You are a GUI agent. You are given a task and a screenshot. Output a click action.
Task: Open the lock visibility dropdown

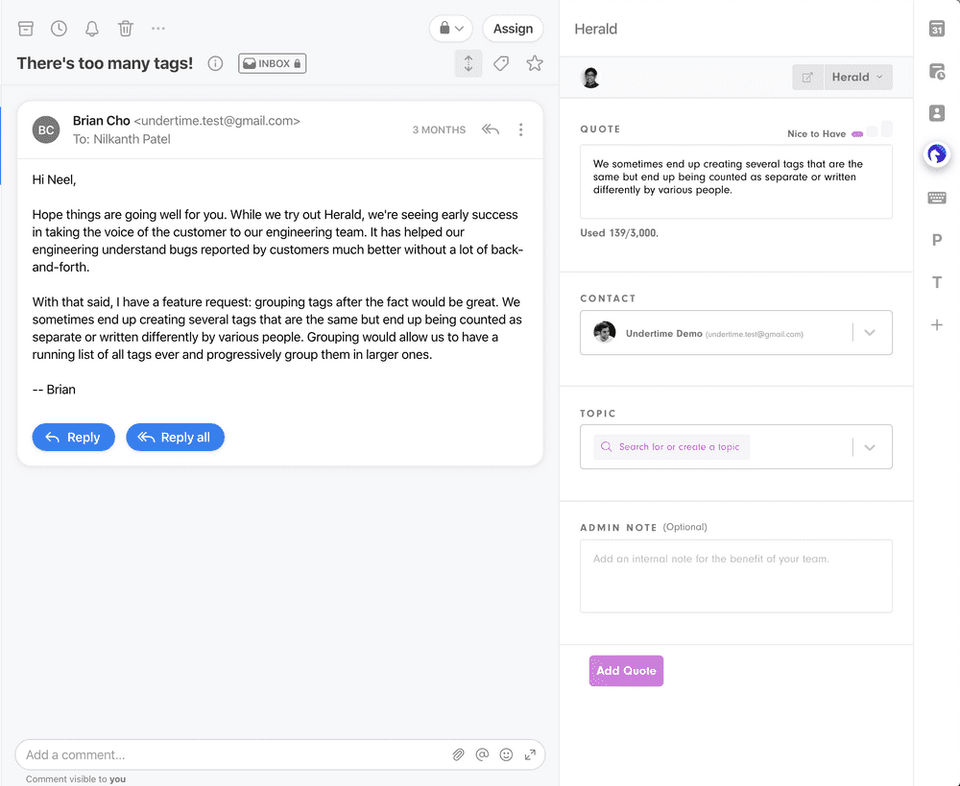(451, 28)
